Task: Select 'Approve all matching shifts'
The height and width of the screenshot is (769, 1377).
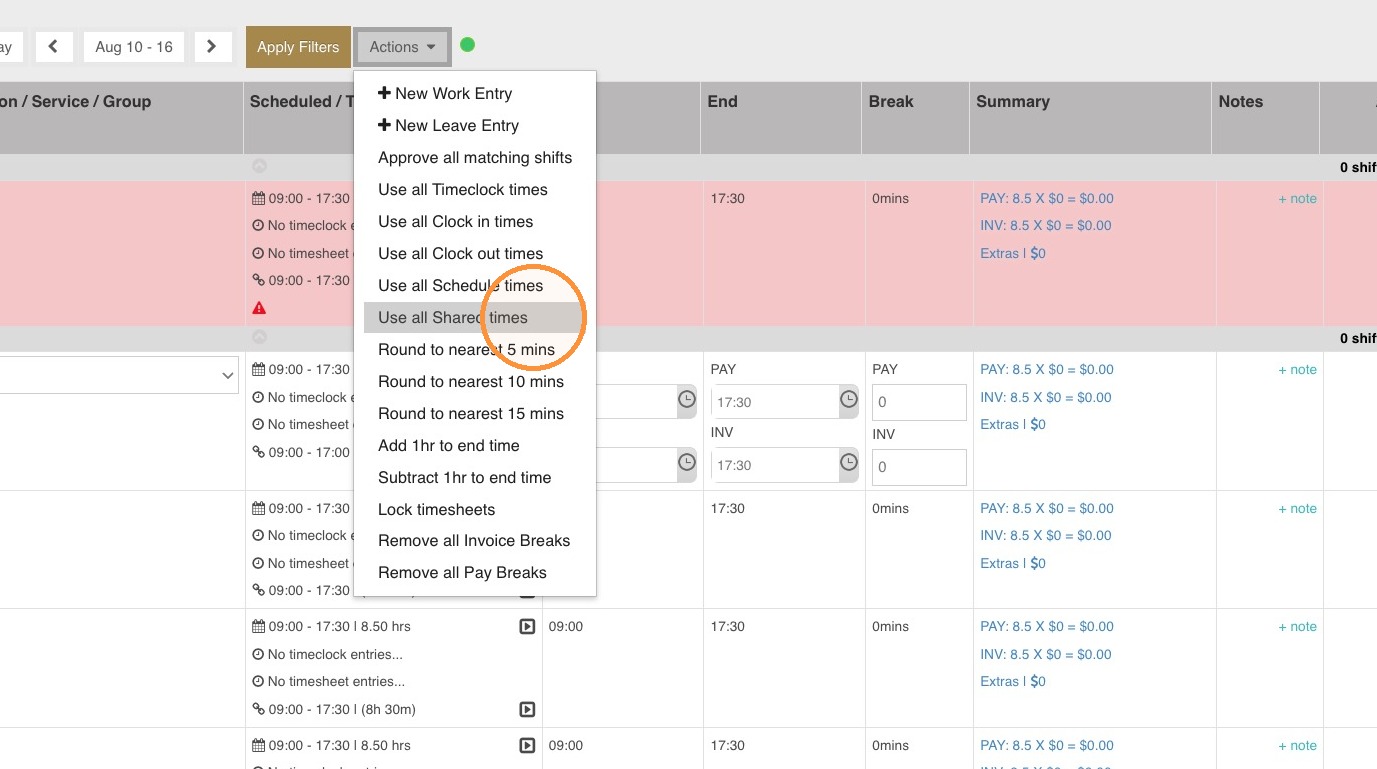Action: click(x=475, y=158)
